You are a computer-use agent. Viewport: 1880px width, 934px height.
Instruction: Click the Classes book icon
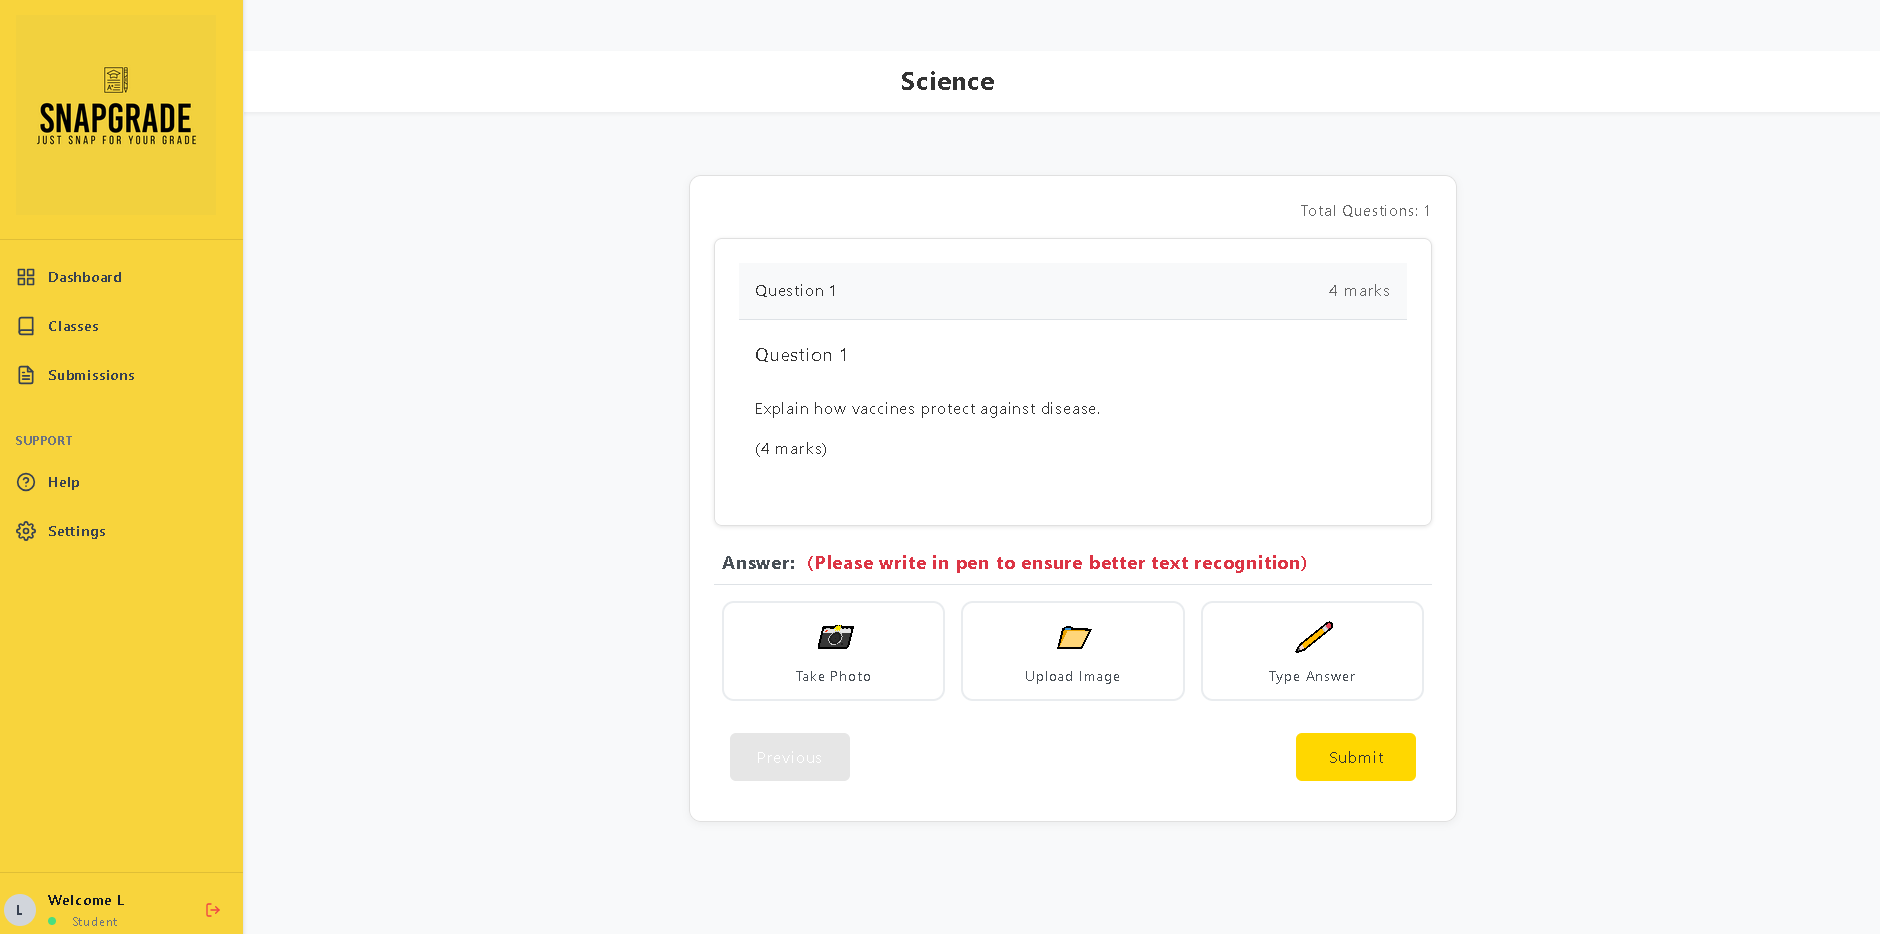[26, 326]
